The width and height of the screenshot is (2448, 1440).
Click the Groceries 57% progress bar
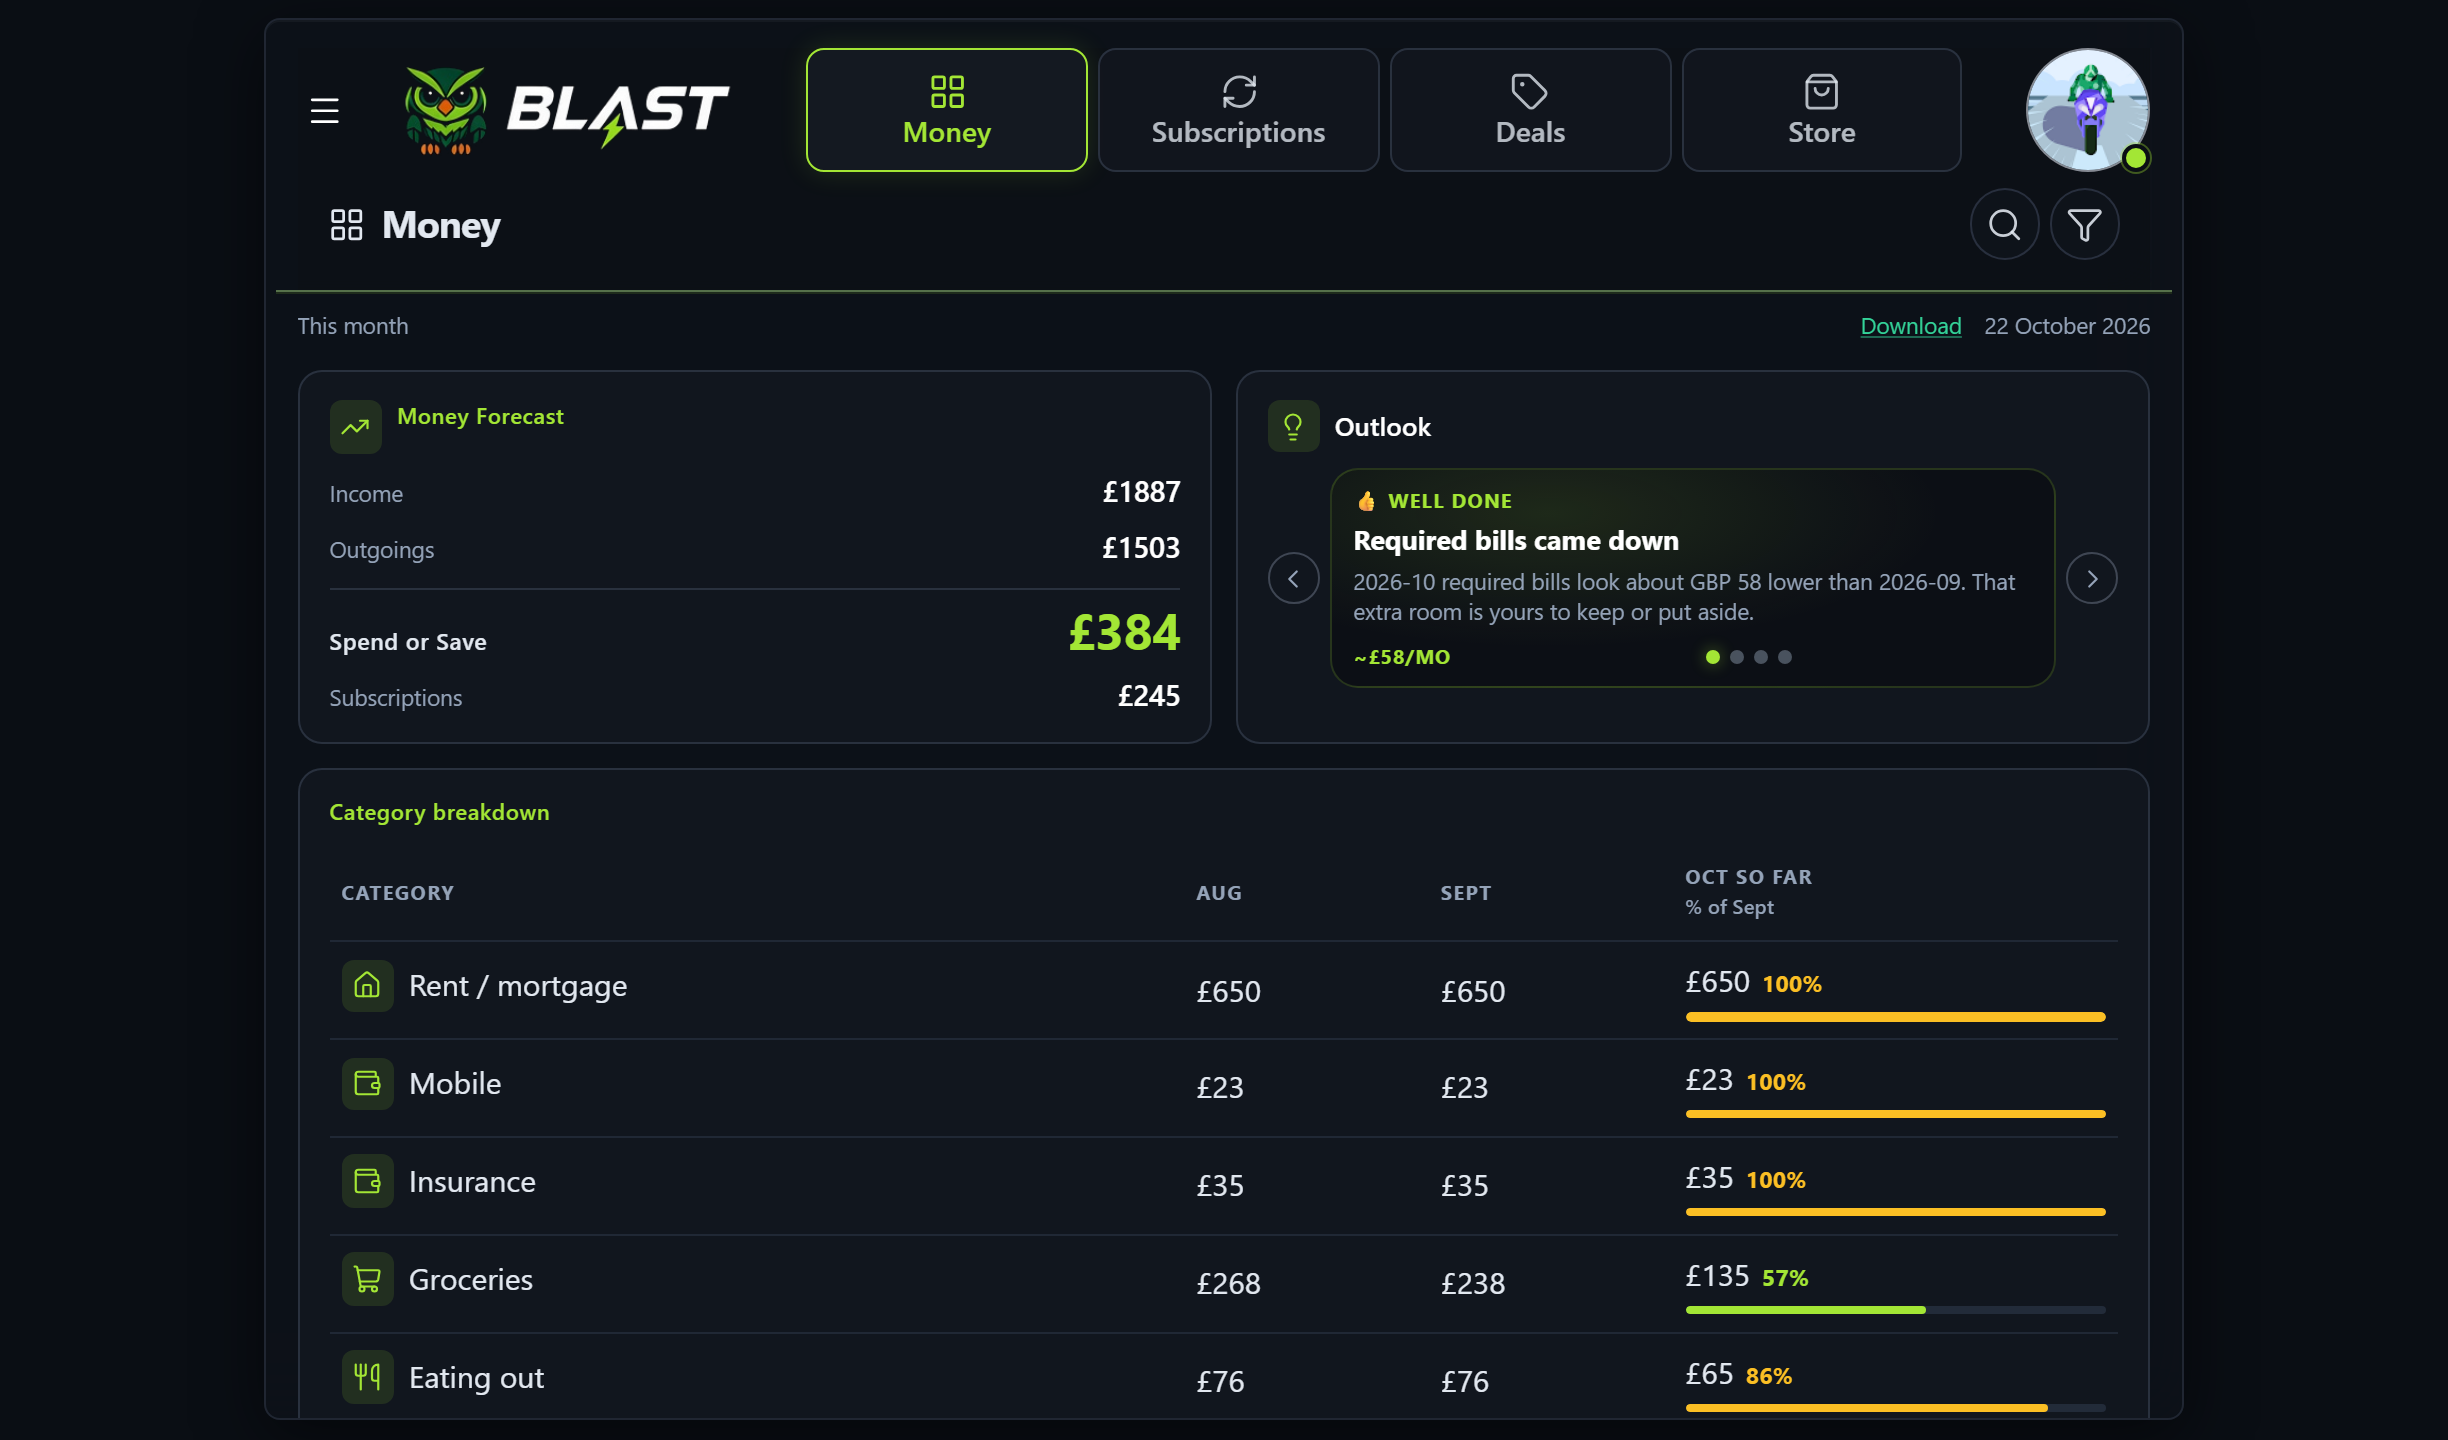pos(1895,1310)
